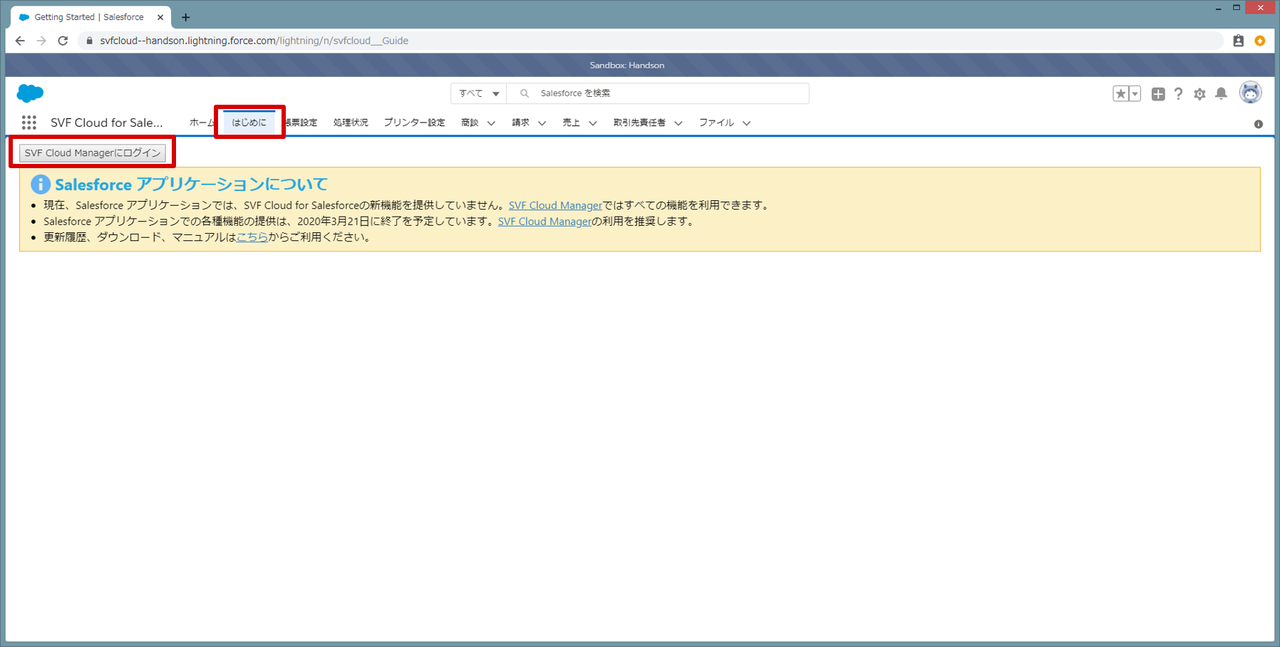Open the こちら link for manuals
The height and width of the screenshot is (647, 1280).
pyautogui.click(x=252, y=237)
